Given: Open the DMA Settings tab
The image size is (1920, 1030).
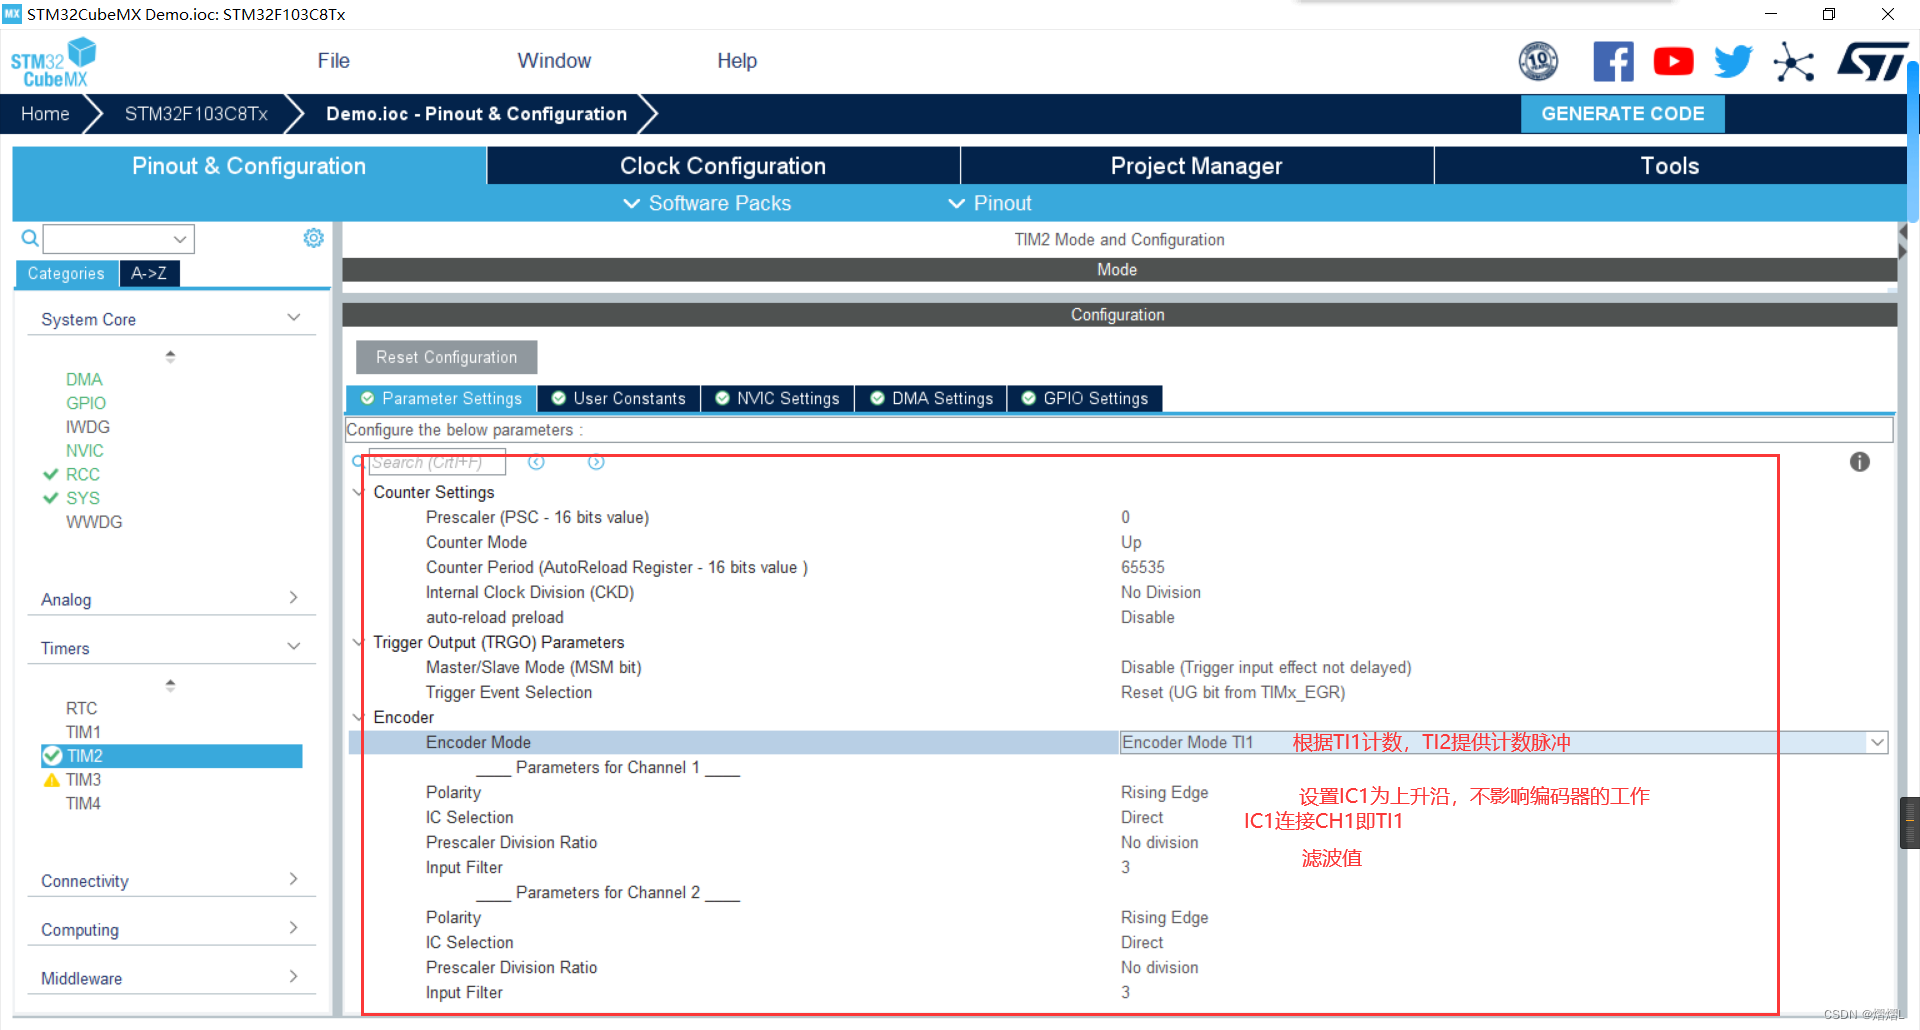Looking at the screenshot, I should click(x=931, y=399).
